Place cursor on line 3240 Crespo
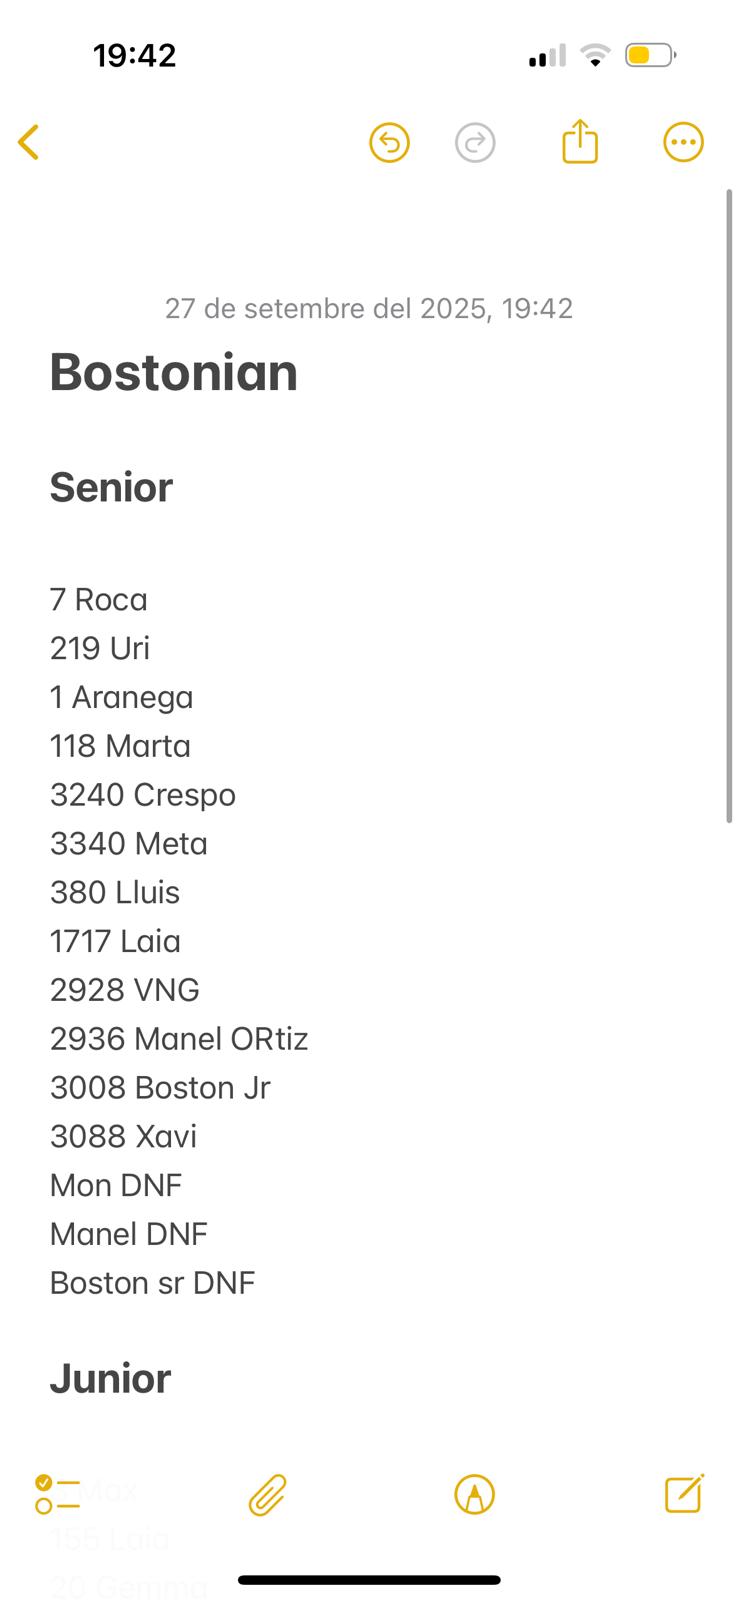The image size is (738, 1600). (x=143, y=795)
